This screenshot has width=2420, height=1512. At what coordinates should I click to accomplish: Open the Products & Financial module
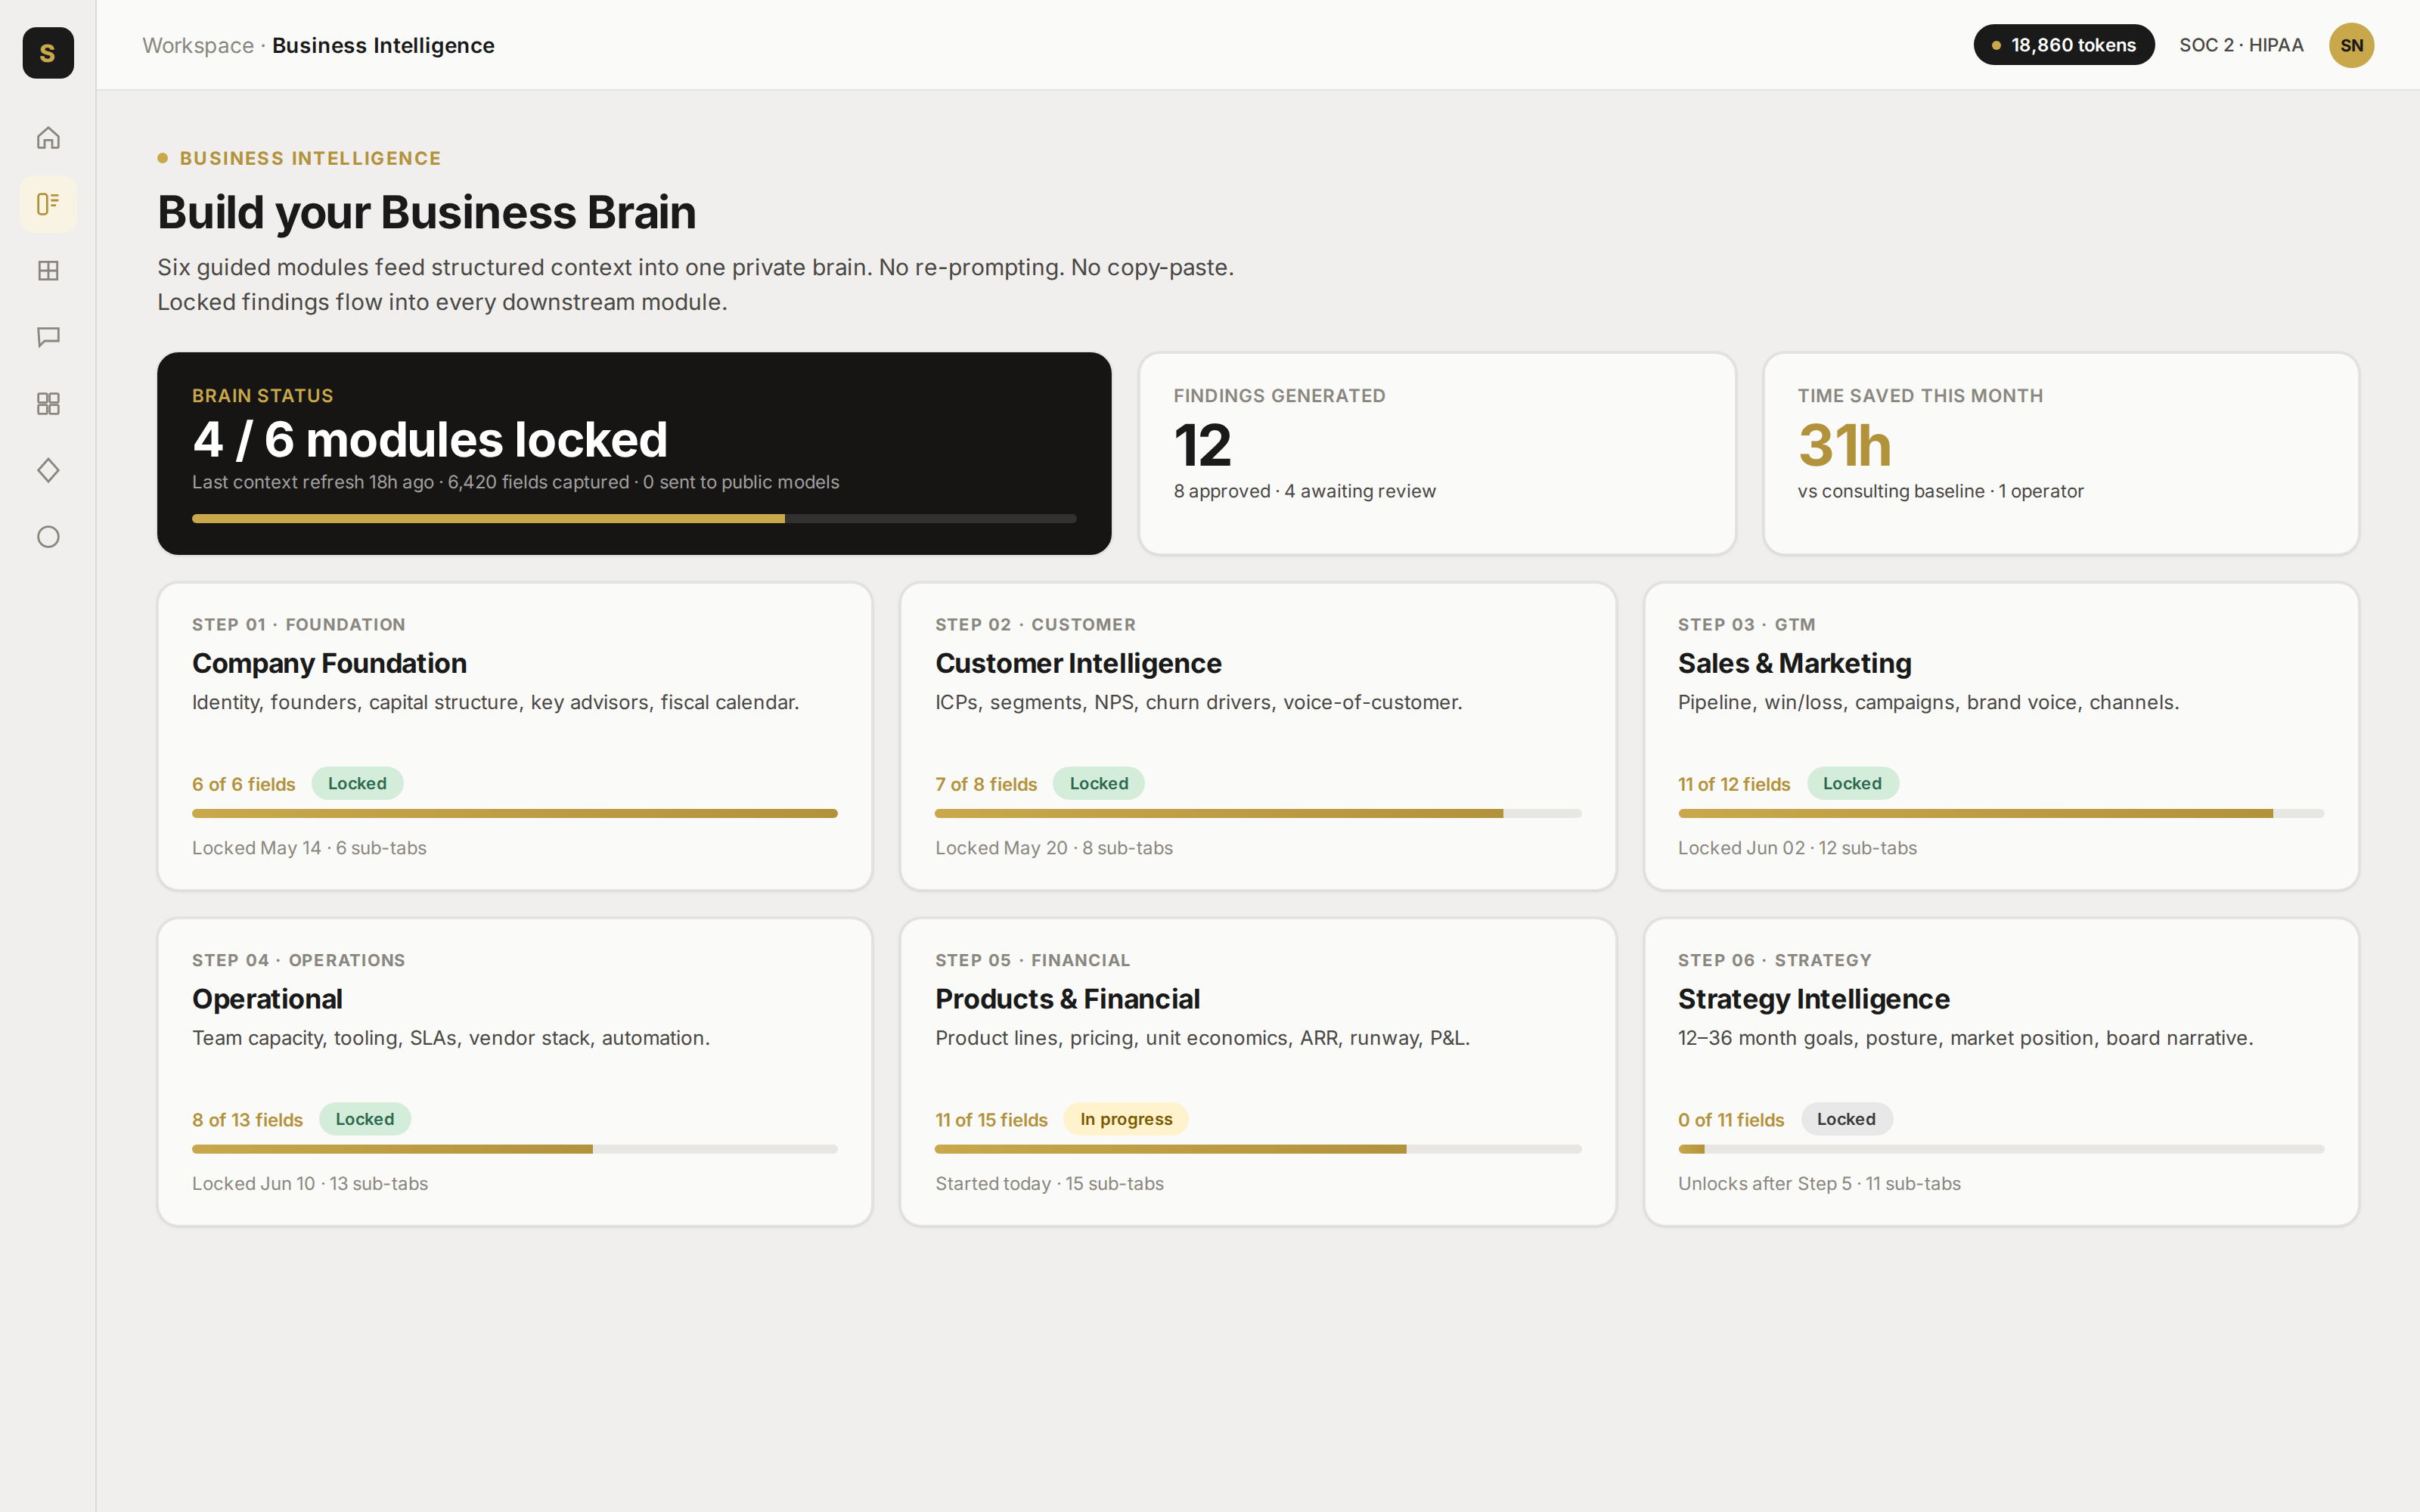coord(1258,1072)
